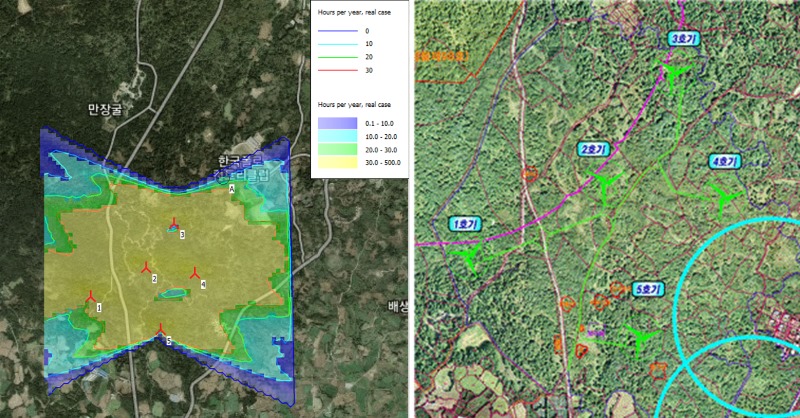Click legend value '30' next to red line
Image resolution: width=800 pixels, height=418 pixels.
pos(369,70)
